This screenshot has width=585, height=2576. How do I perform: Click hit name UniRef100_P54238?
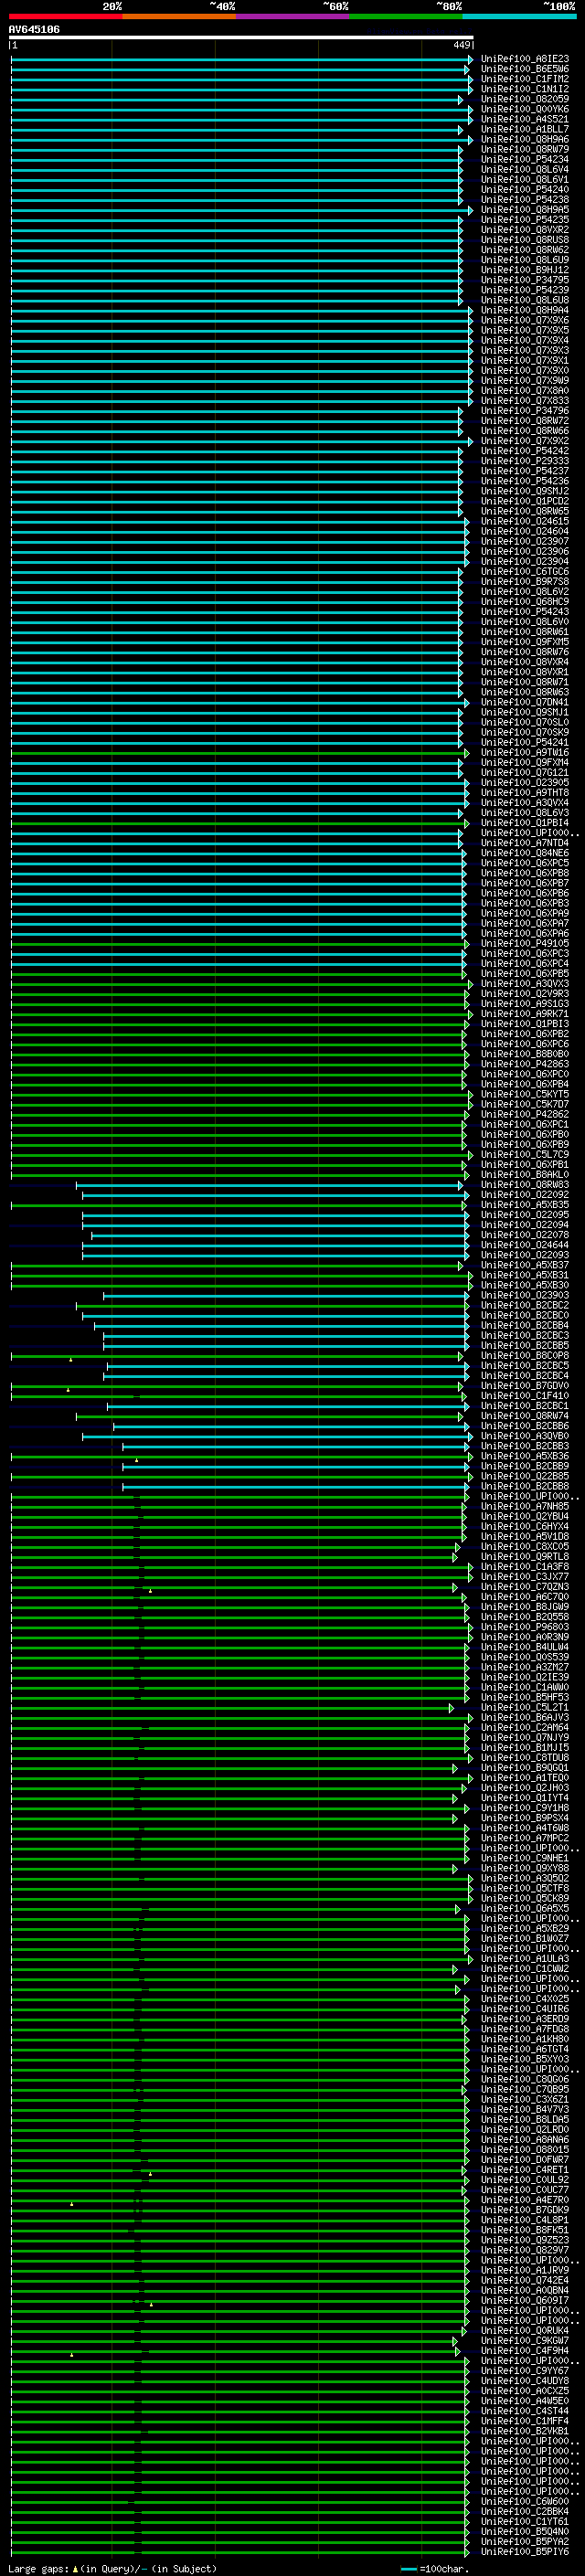tap(525, 200)
